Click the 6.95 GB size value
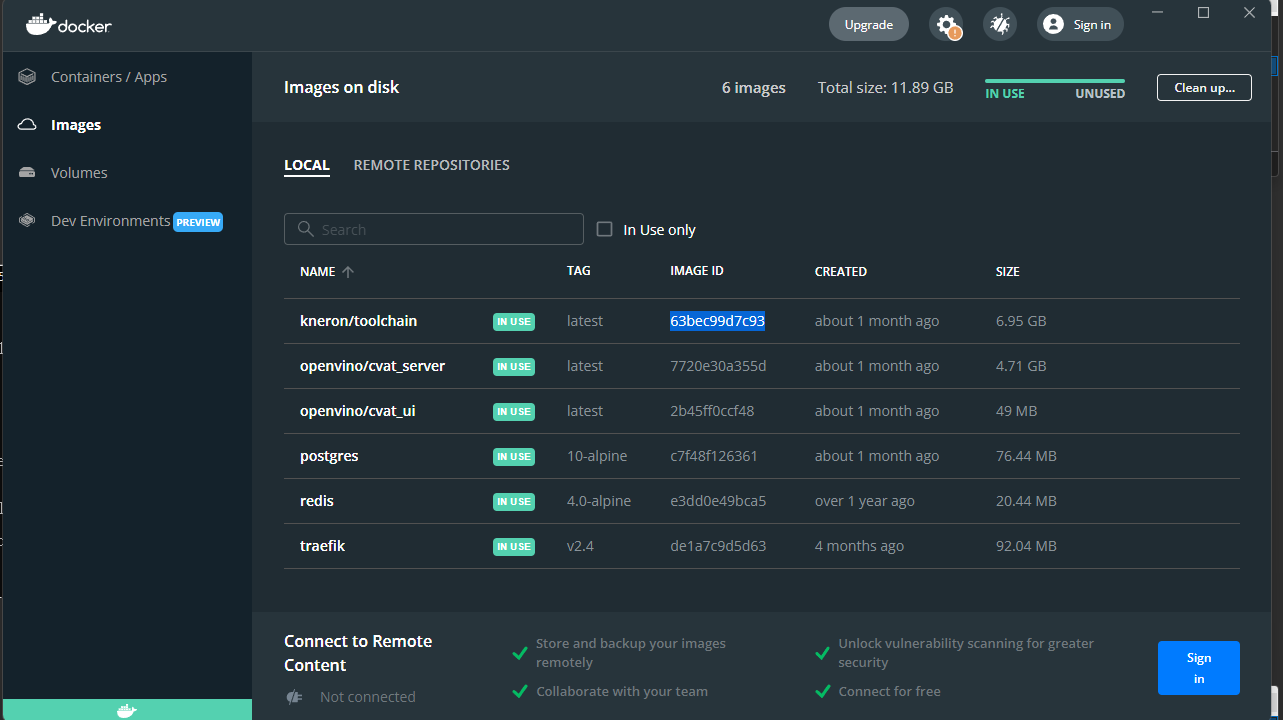Viewport: 1283px width, 720px height. pos(1021,321)
